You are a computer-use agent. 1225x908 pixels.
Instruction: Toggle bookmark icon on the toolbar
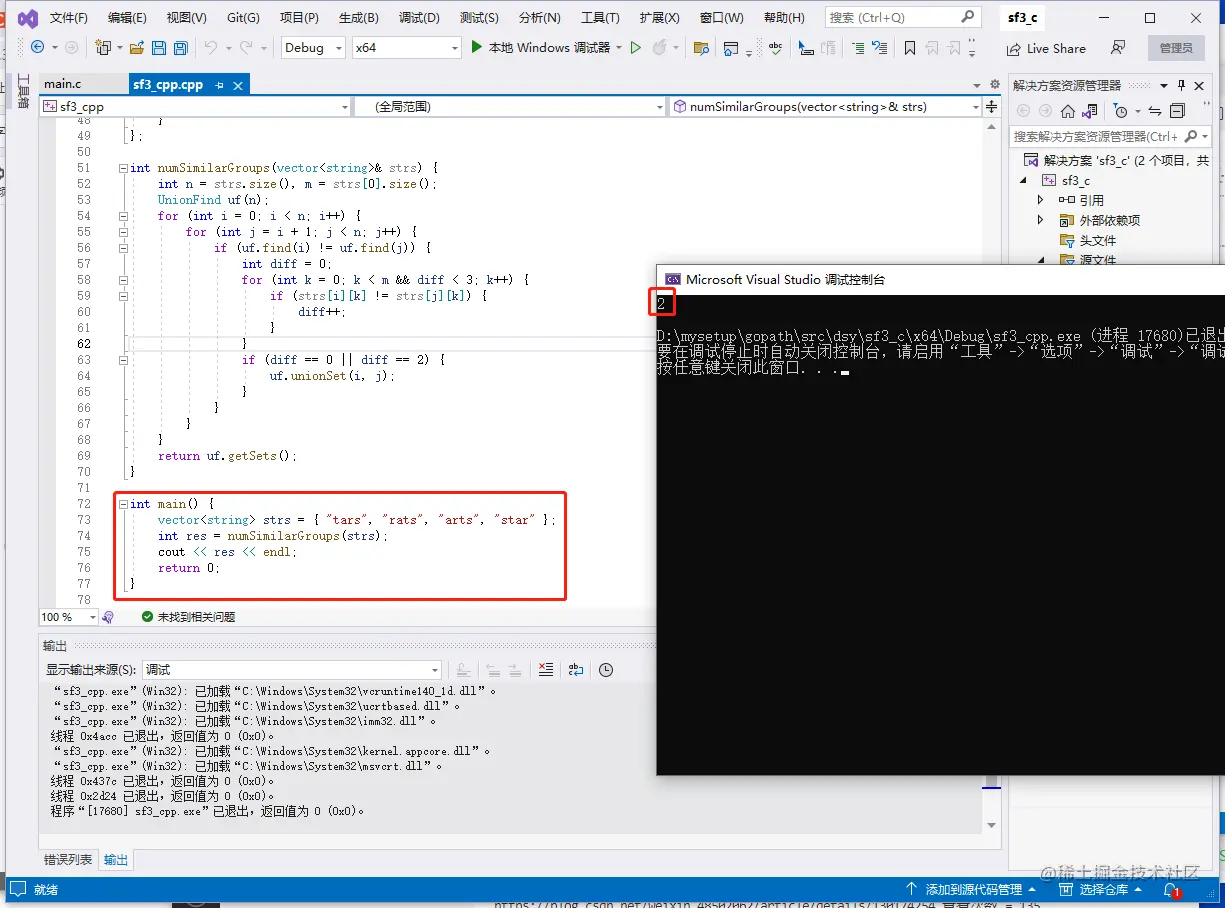(x=910, y=48)
